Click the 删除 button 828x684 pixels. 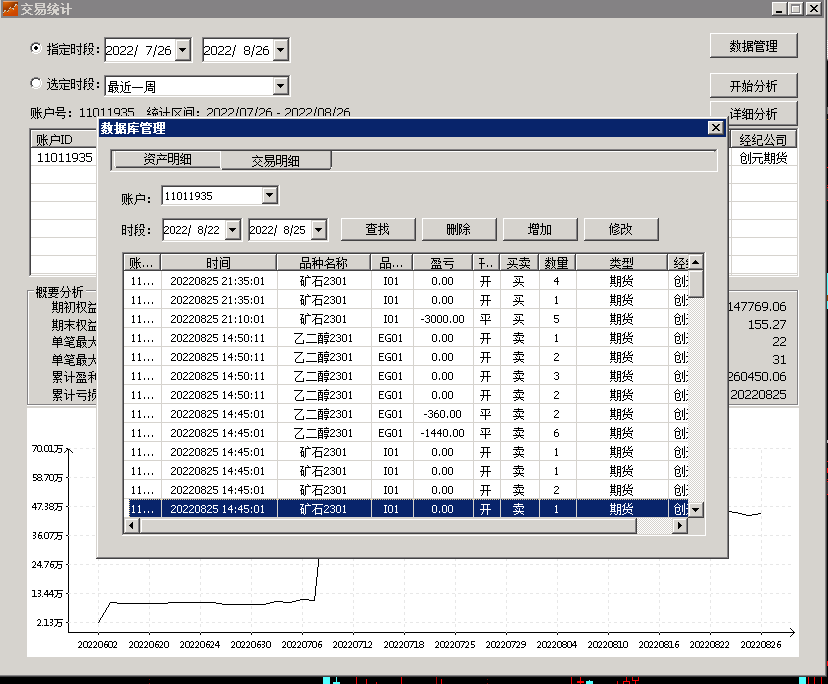click(458, 229)
